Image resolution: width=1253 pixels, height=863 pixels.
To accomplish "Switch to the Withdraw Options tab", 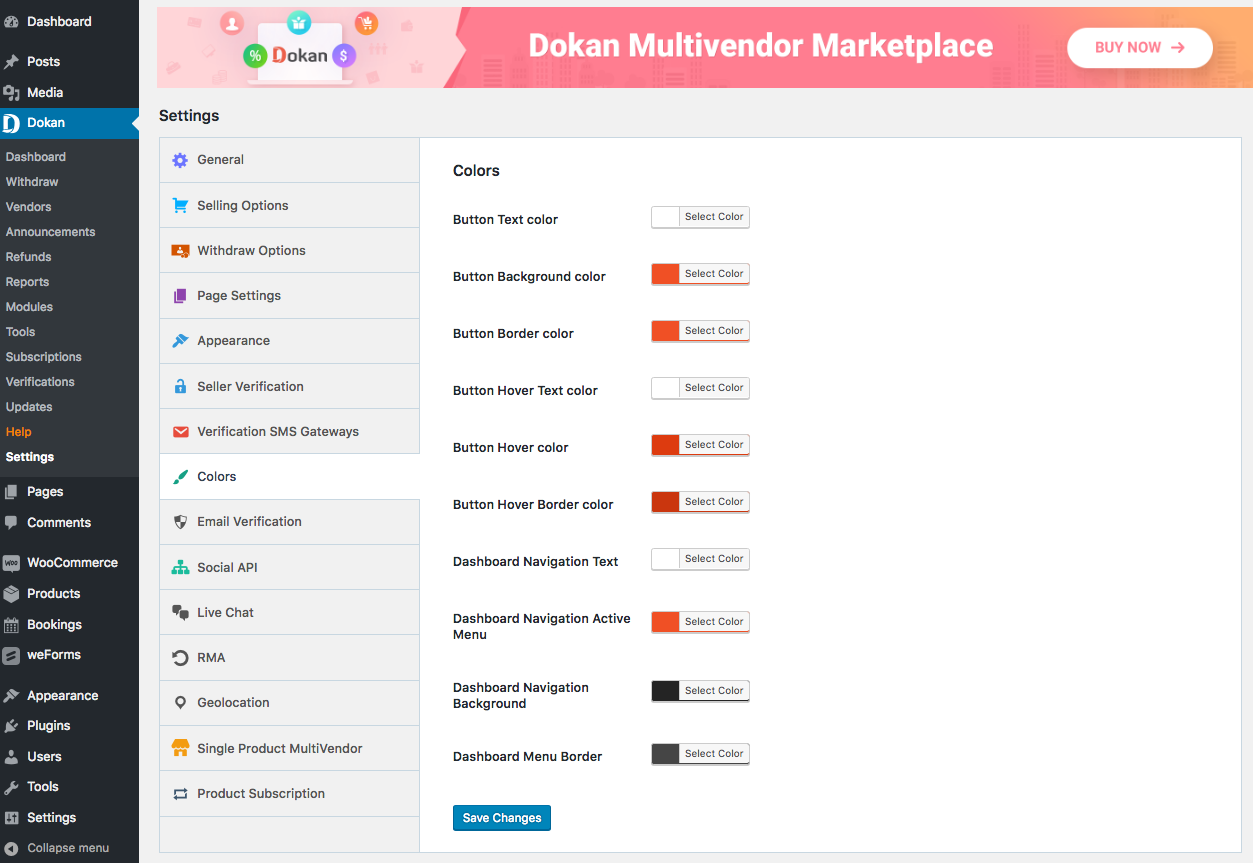I will point(289,251).
